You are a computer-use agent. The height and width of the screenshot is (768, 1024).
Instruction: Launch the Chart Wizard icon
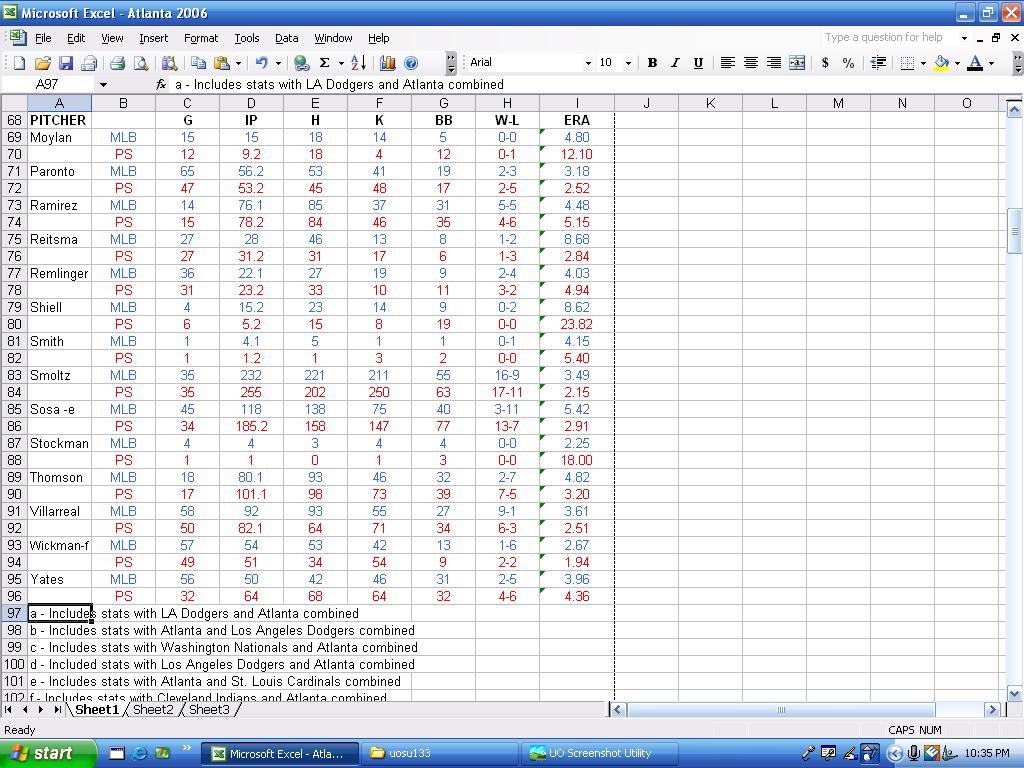pos(388,63)
